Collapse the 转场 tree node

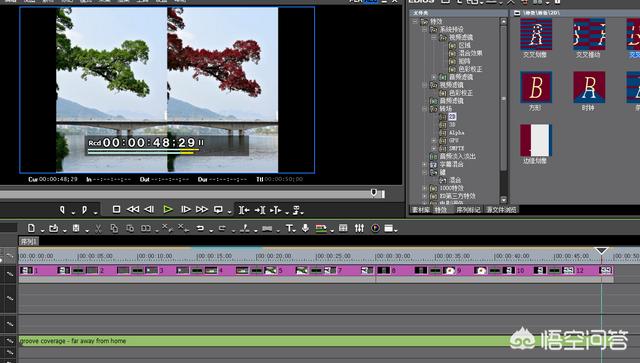pyautogui.click(x=424, y=109)
